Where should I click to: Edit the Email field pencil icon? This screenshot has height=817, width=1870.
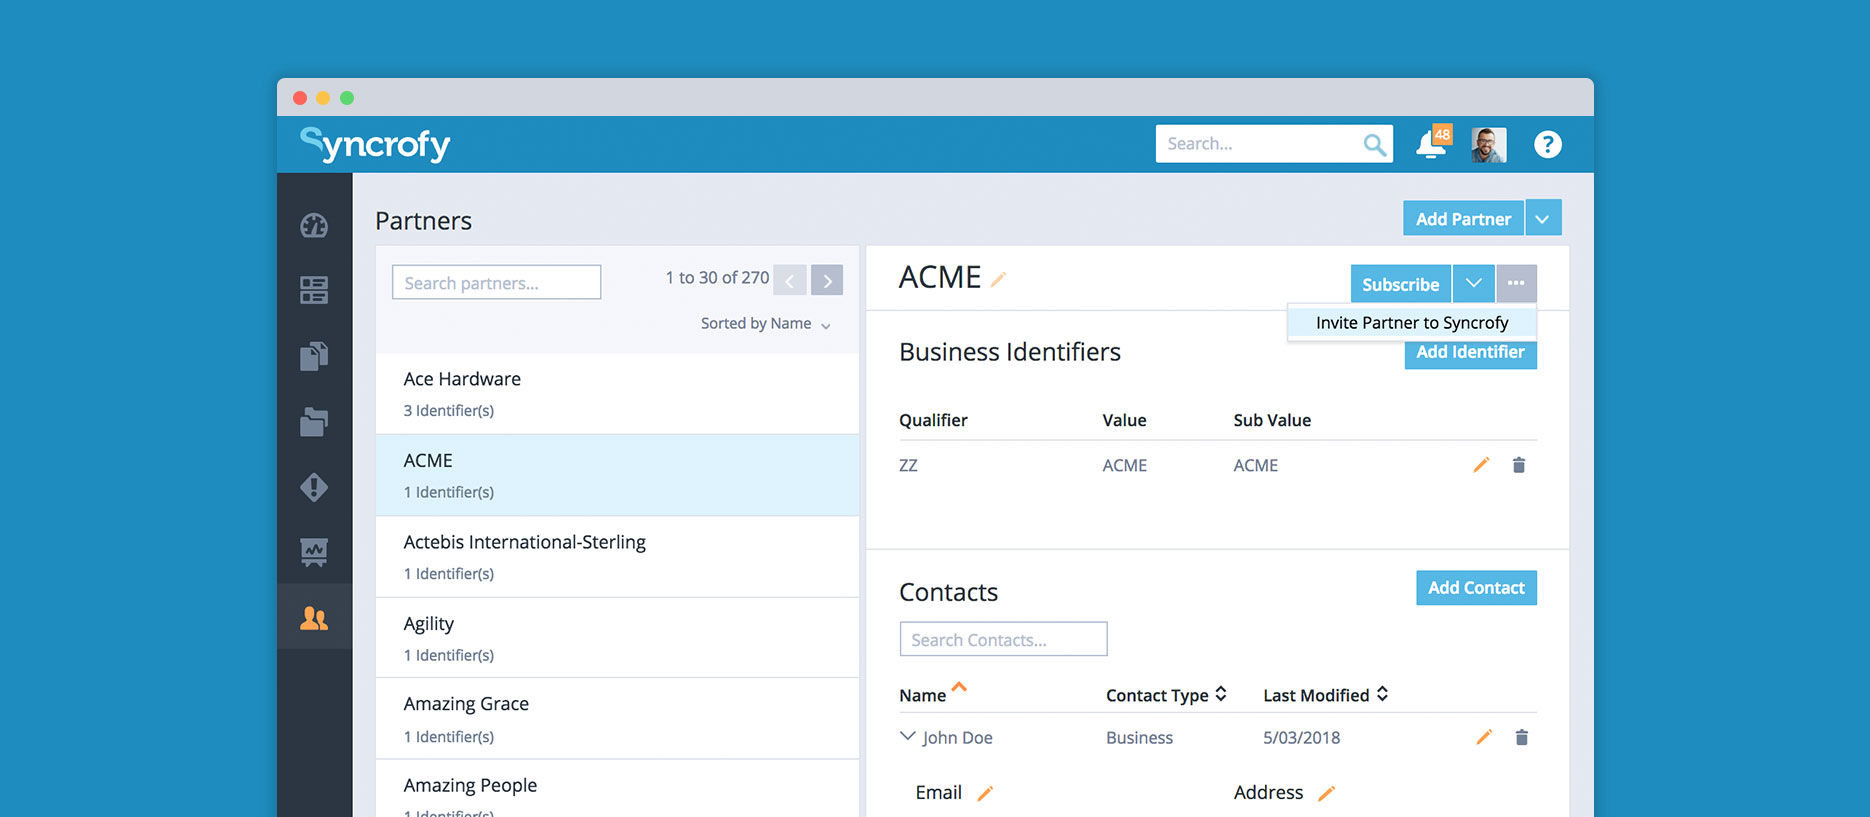coord(985,793)
